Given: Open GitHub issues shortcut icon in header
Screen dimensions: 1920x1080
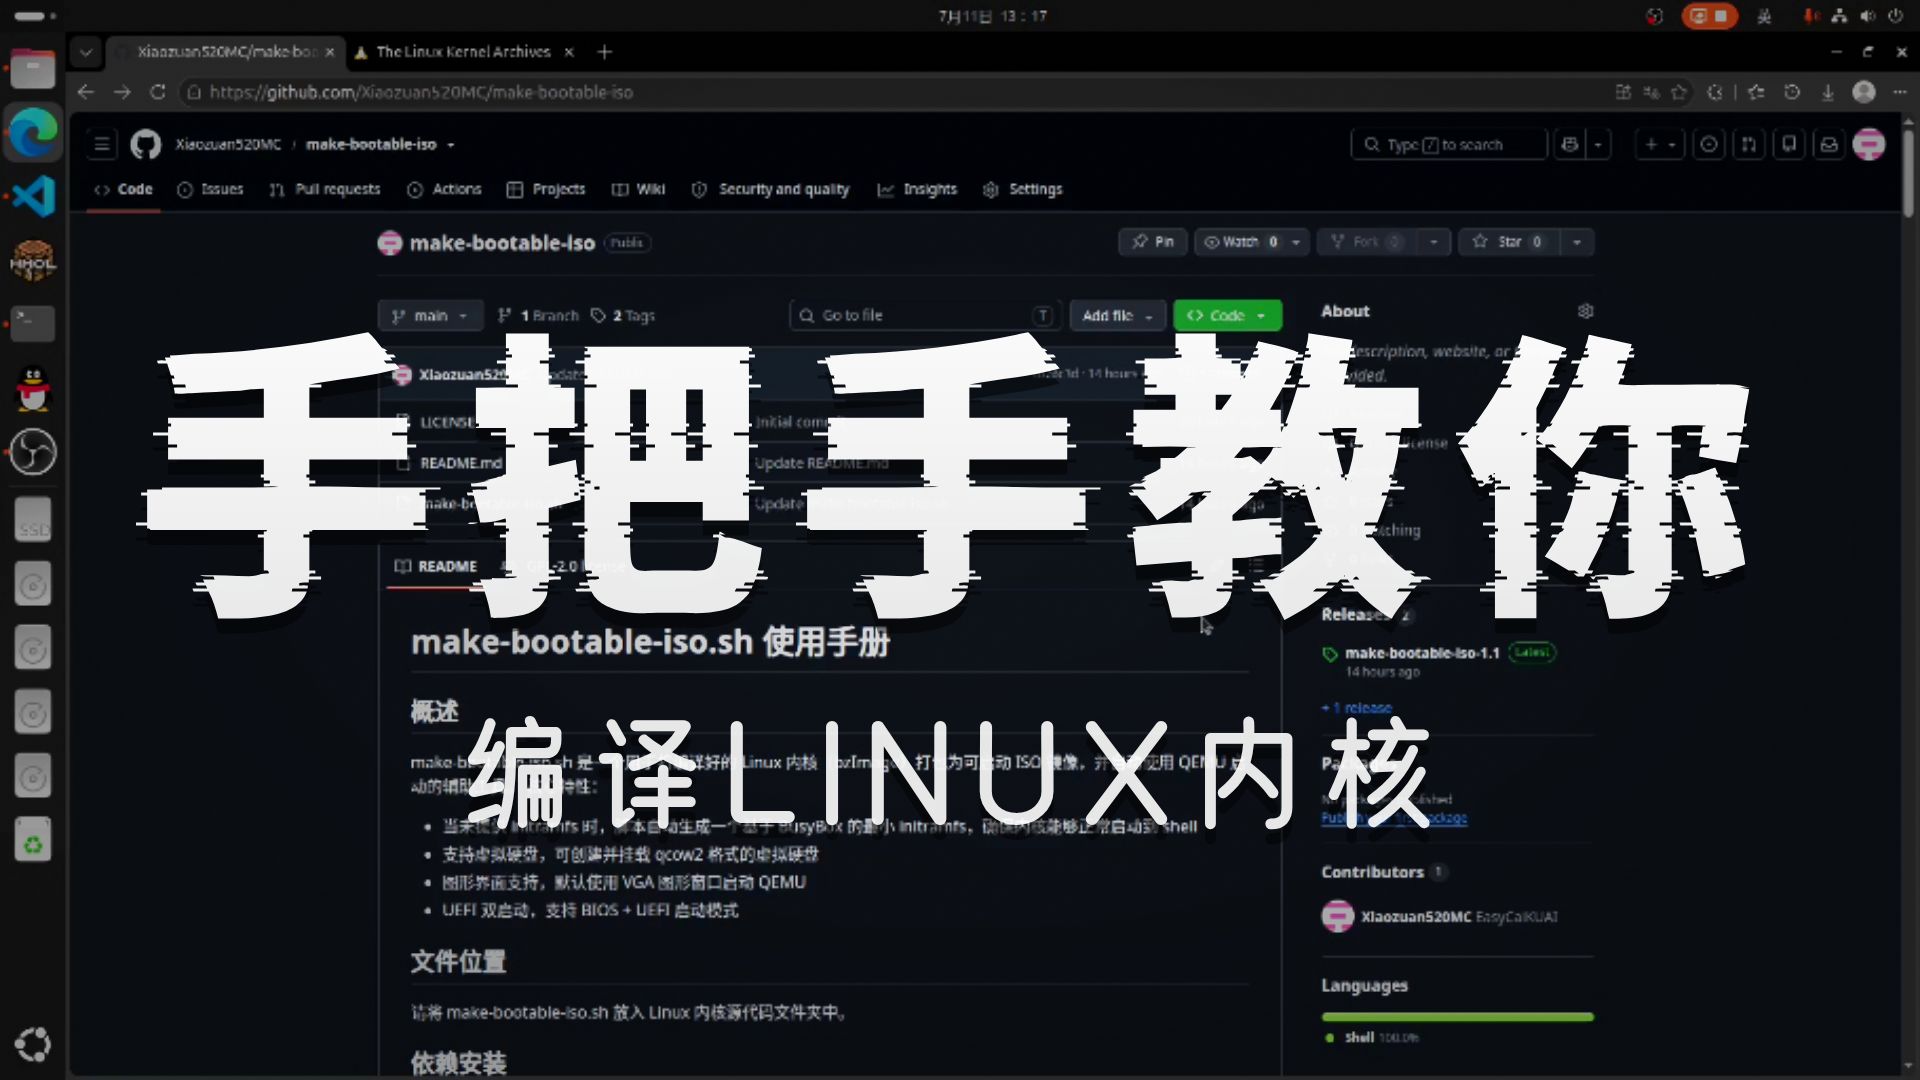Looking at the screenshot, I should (x=1709, y=145).
